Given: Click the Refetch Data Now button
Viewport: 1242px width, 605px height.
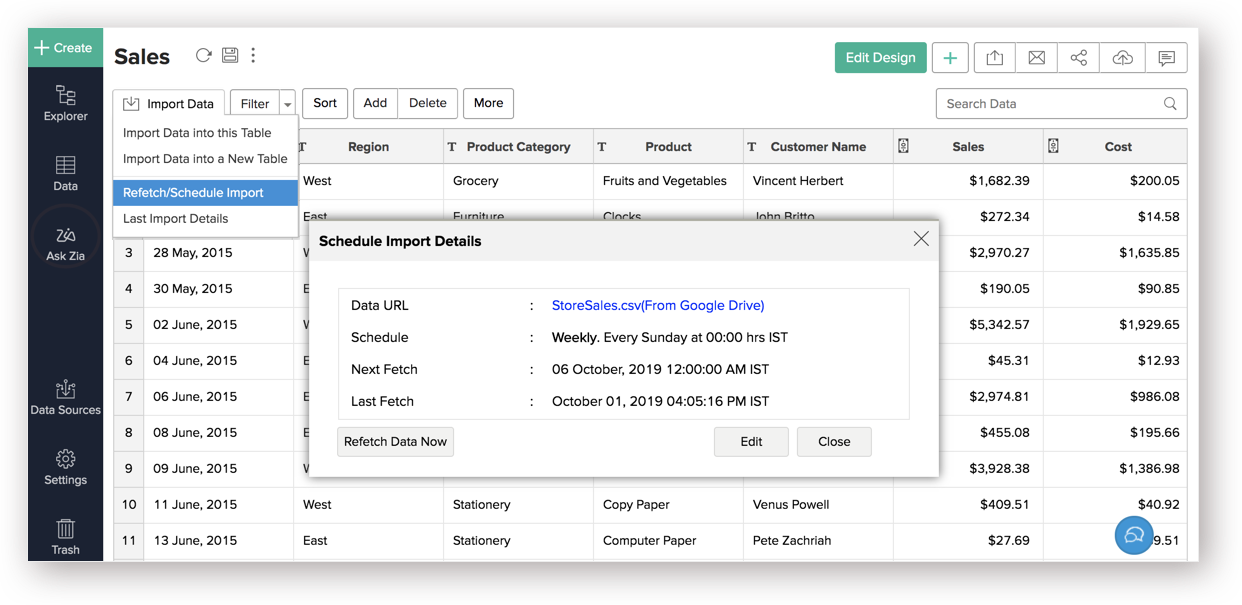Looking at the screenshot, I should coord(395,442).
